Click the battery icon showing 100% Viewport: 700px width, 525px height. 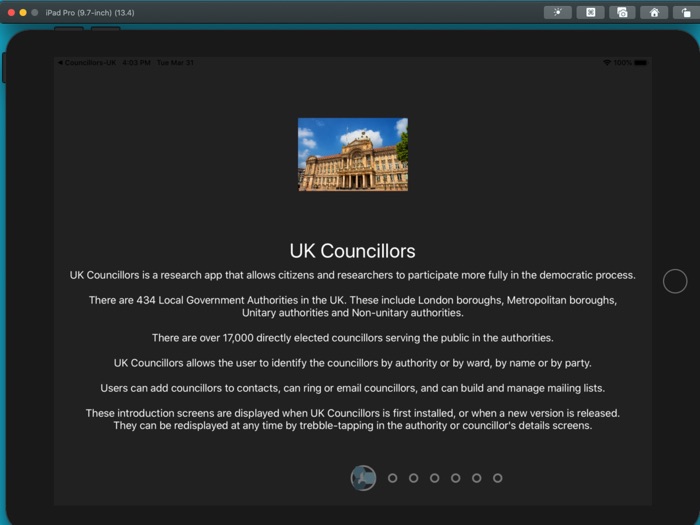[x=641, y=62]
